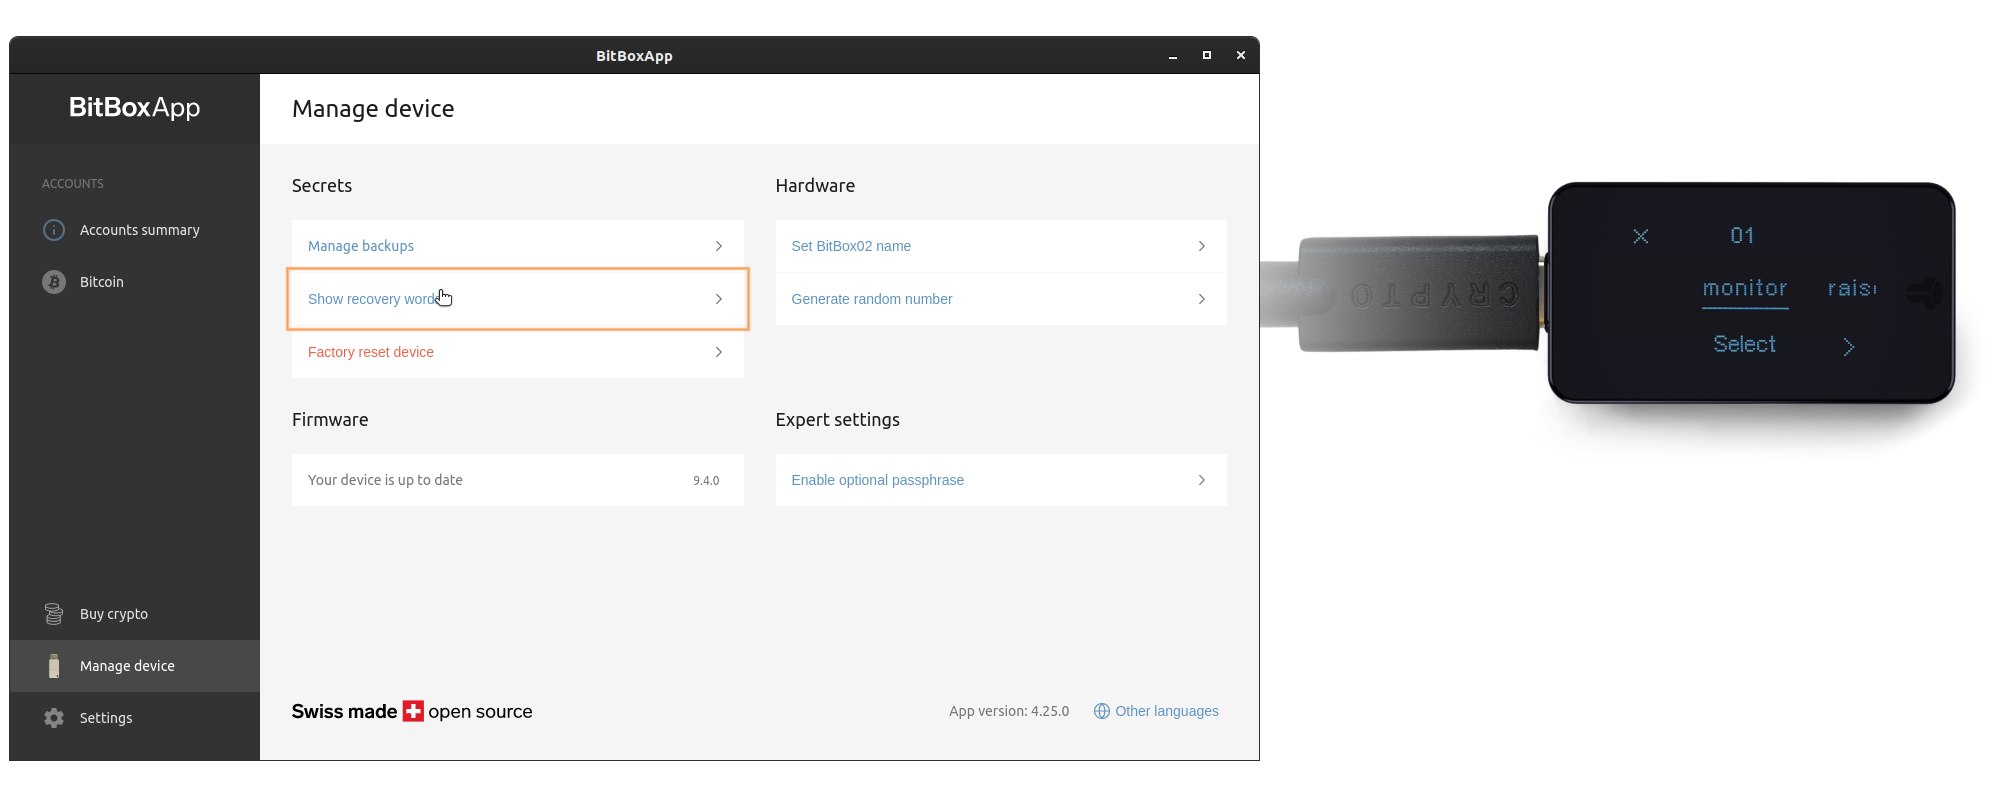Click the BitBoxApp logo in sidebar
The height and width of the screenshot is (800, 2000).
135,107
